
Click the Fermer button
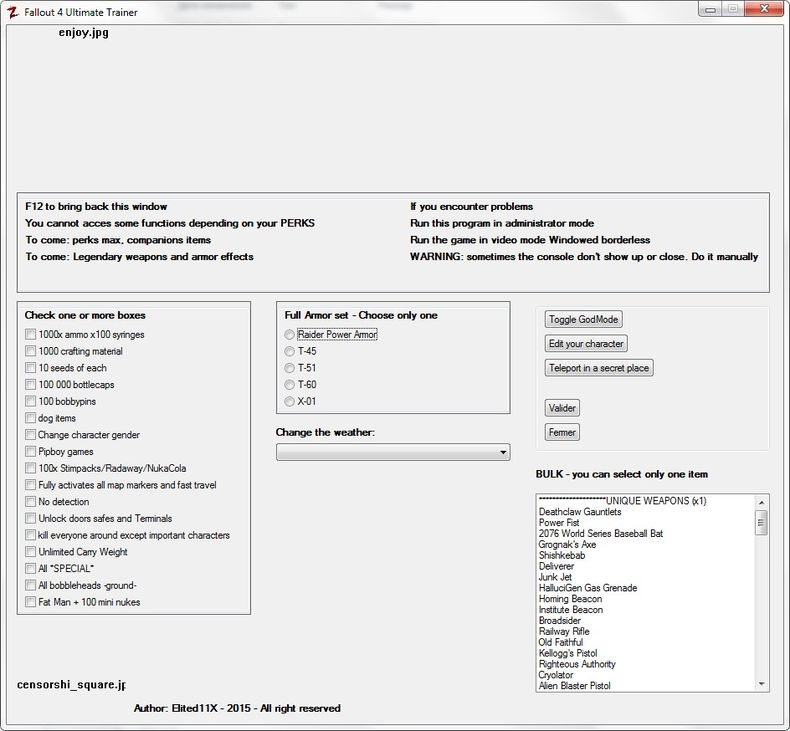562,432
